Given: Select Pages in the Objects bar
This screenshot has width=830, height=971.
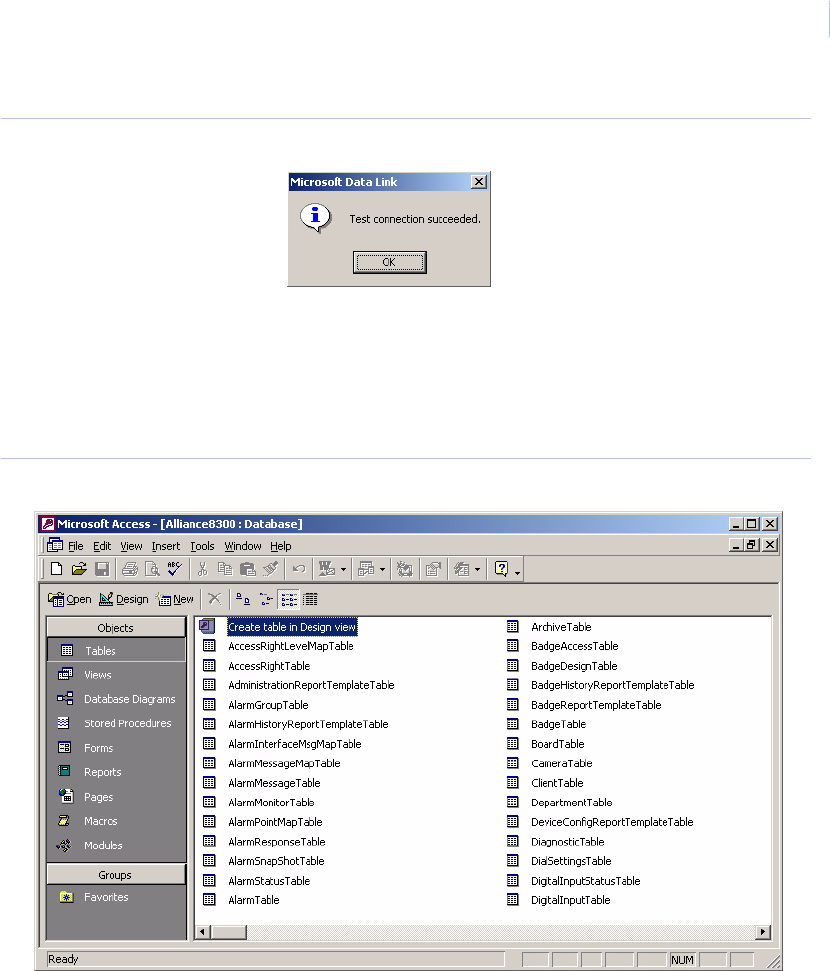Looking at the screenshot, I should tap(98, 796).
